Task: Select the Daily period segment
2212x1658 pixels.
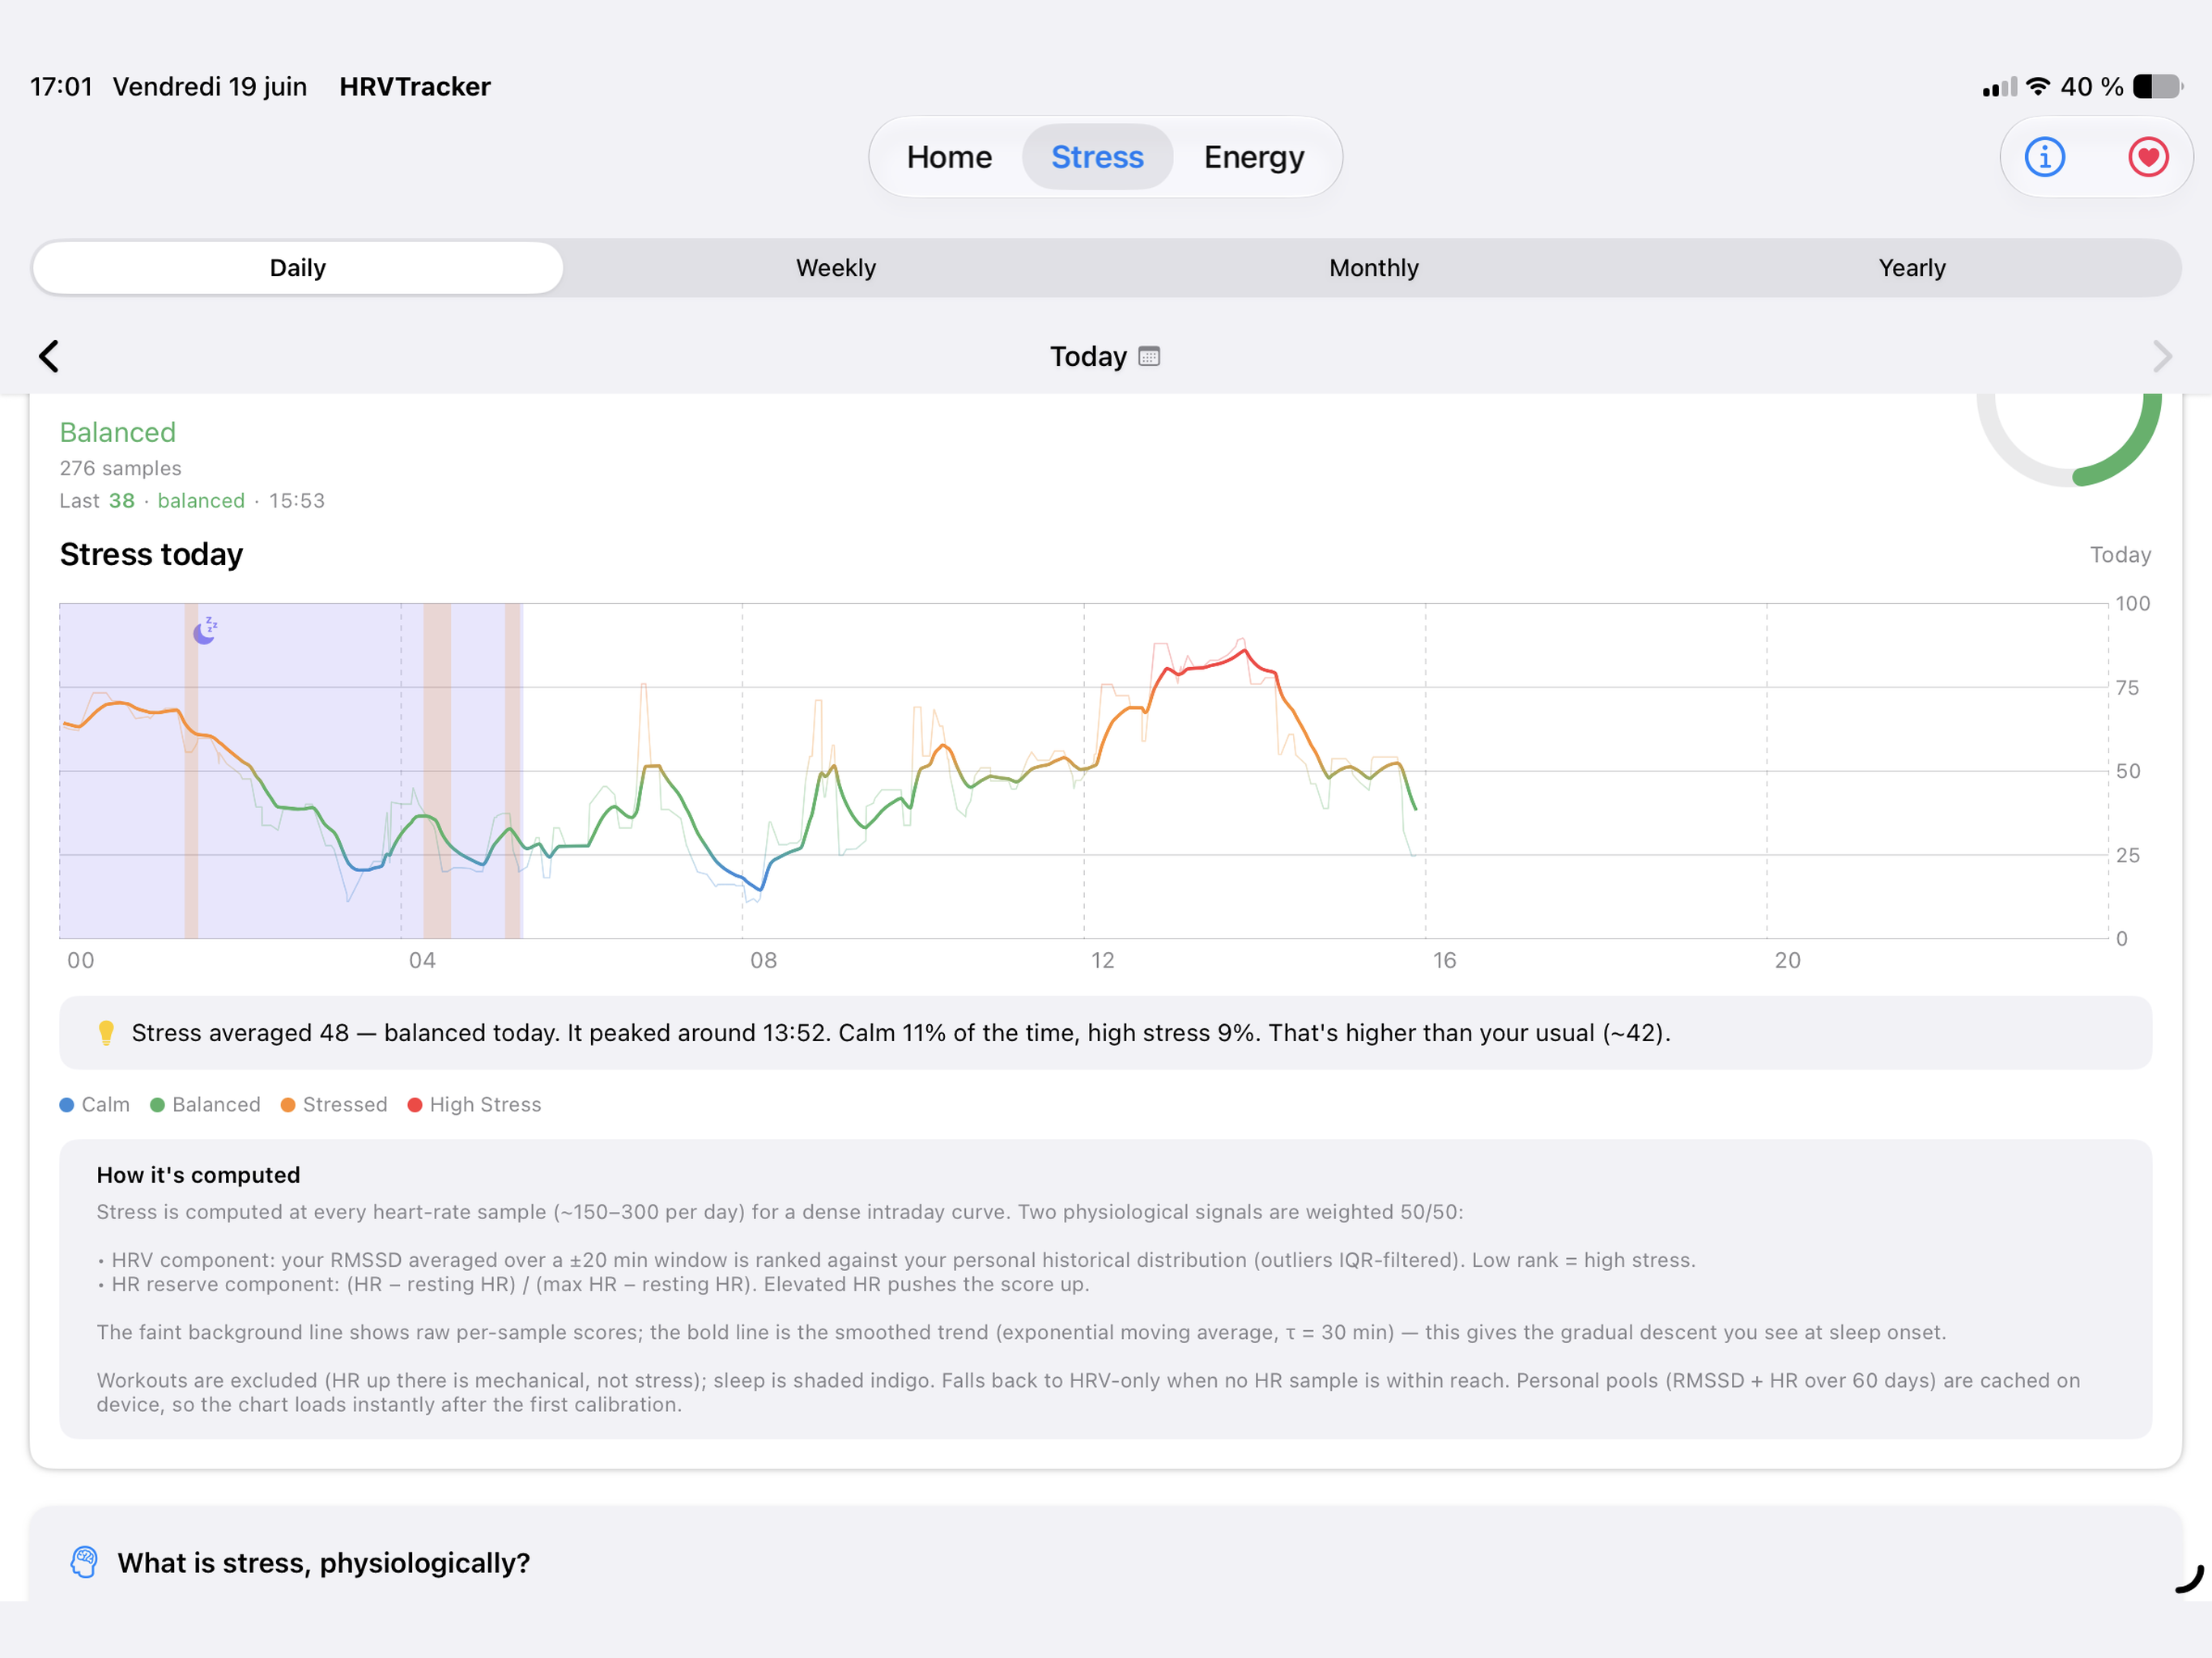Action: point(298,268)
